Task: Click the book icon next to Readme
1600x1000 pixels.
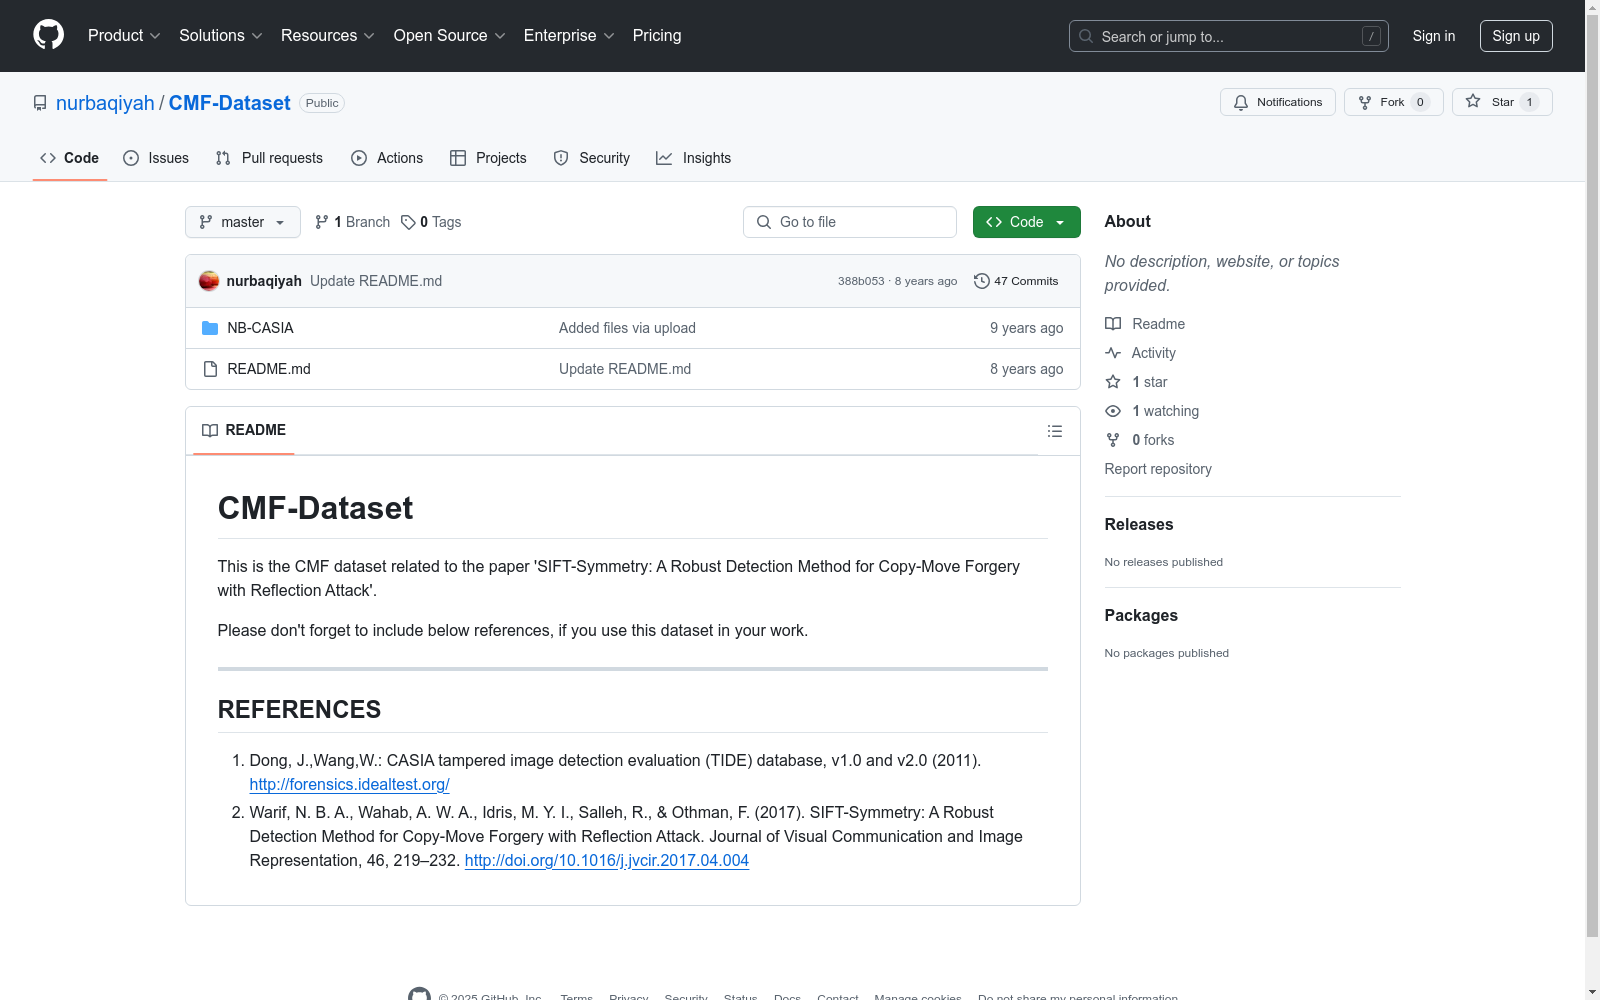Action: pyautogui.click(x=1113, y=324)
